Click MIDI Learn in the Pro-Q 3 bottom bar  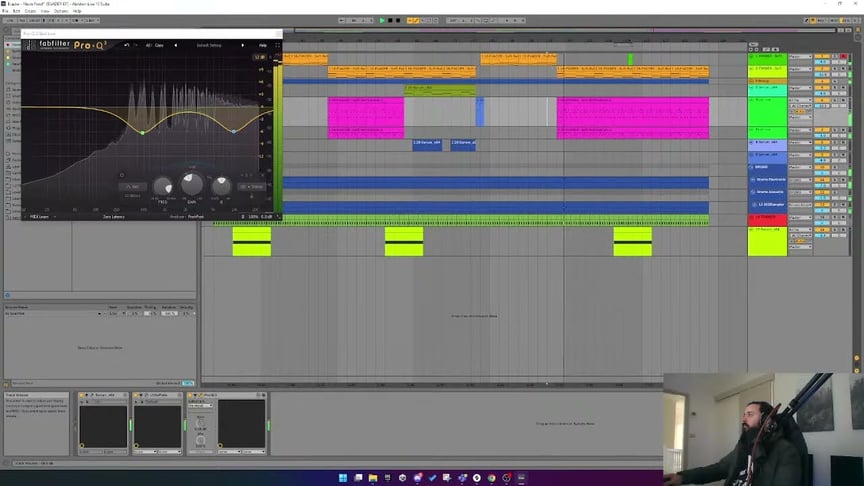[39, 217]
